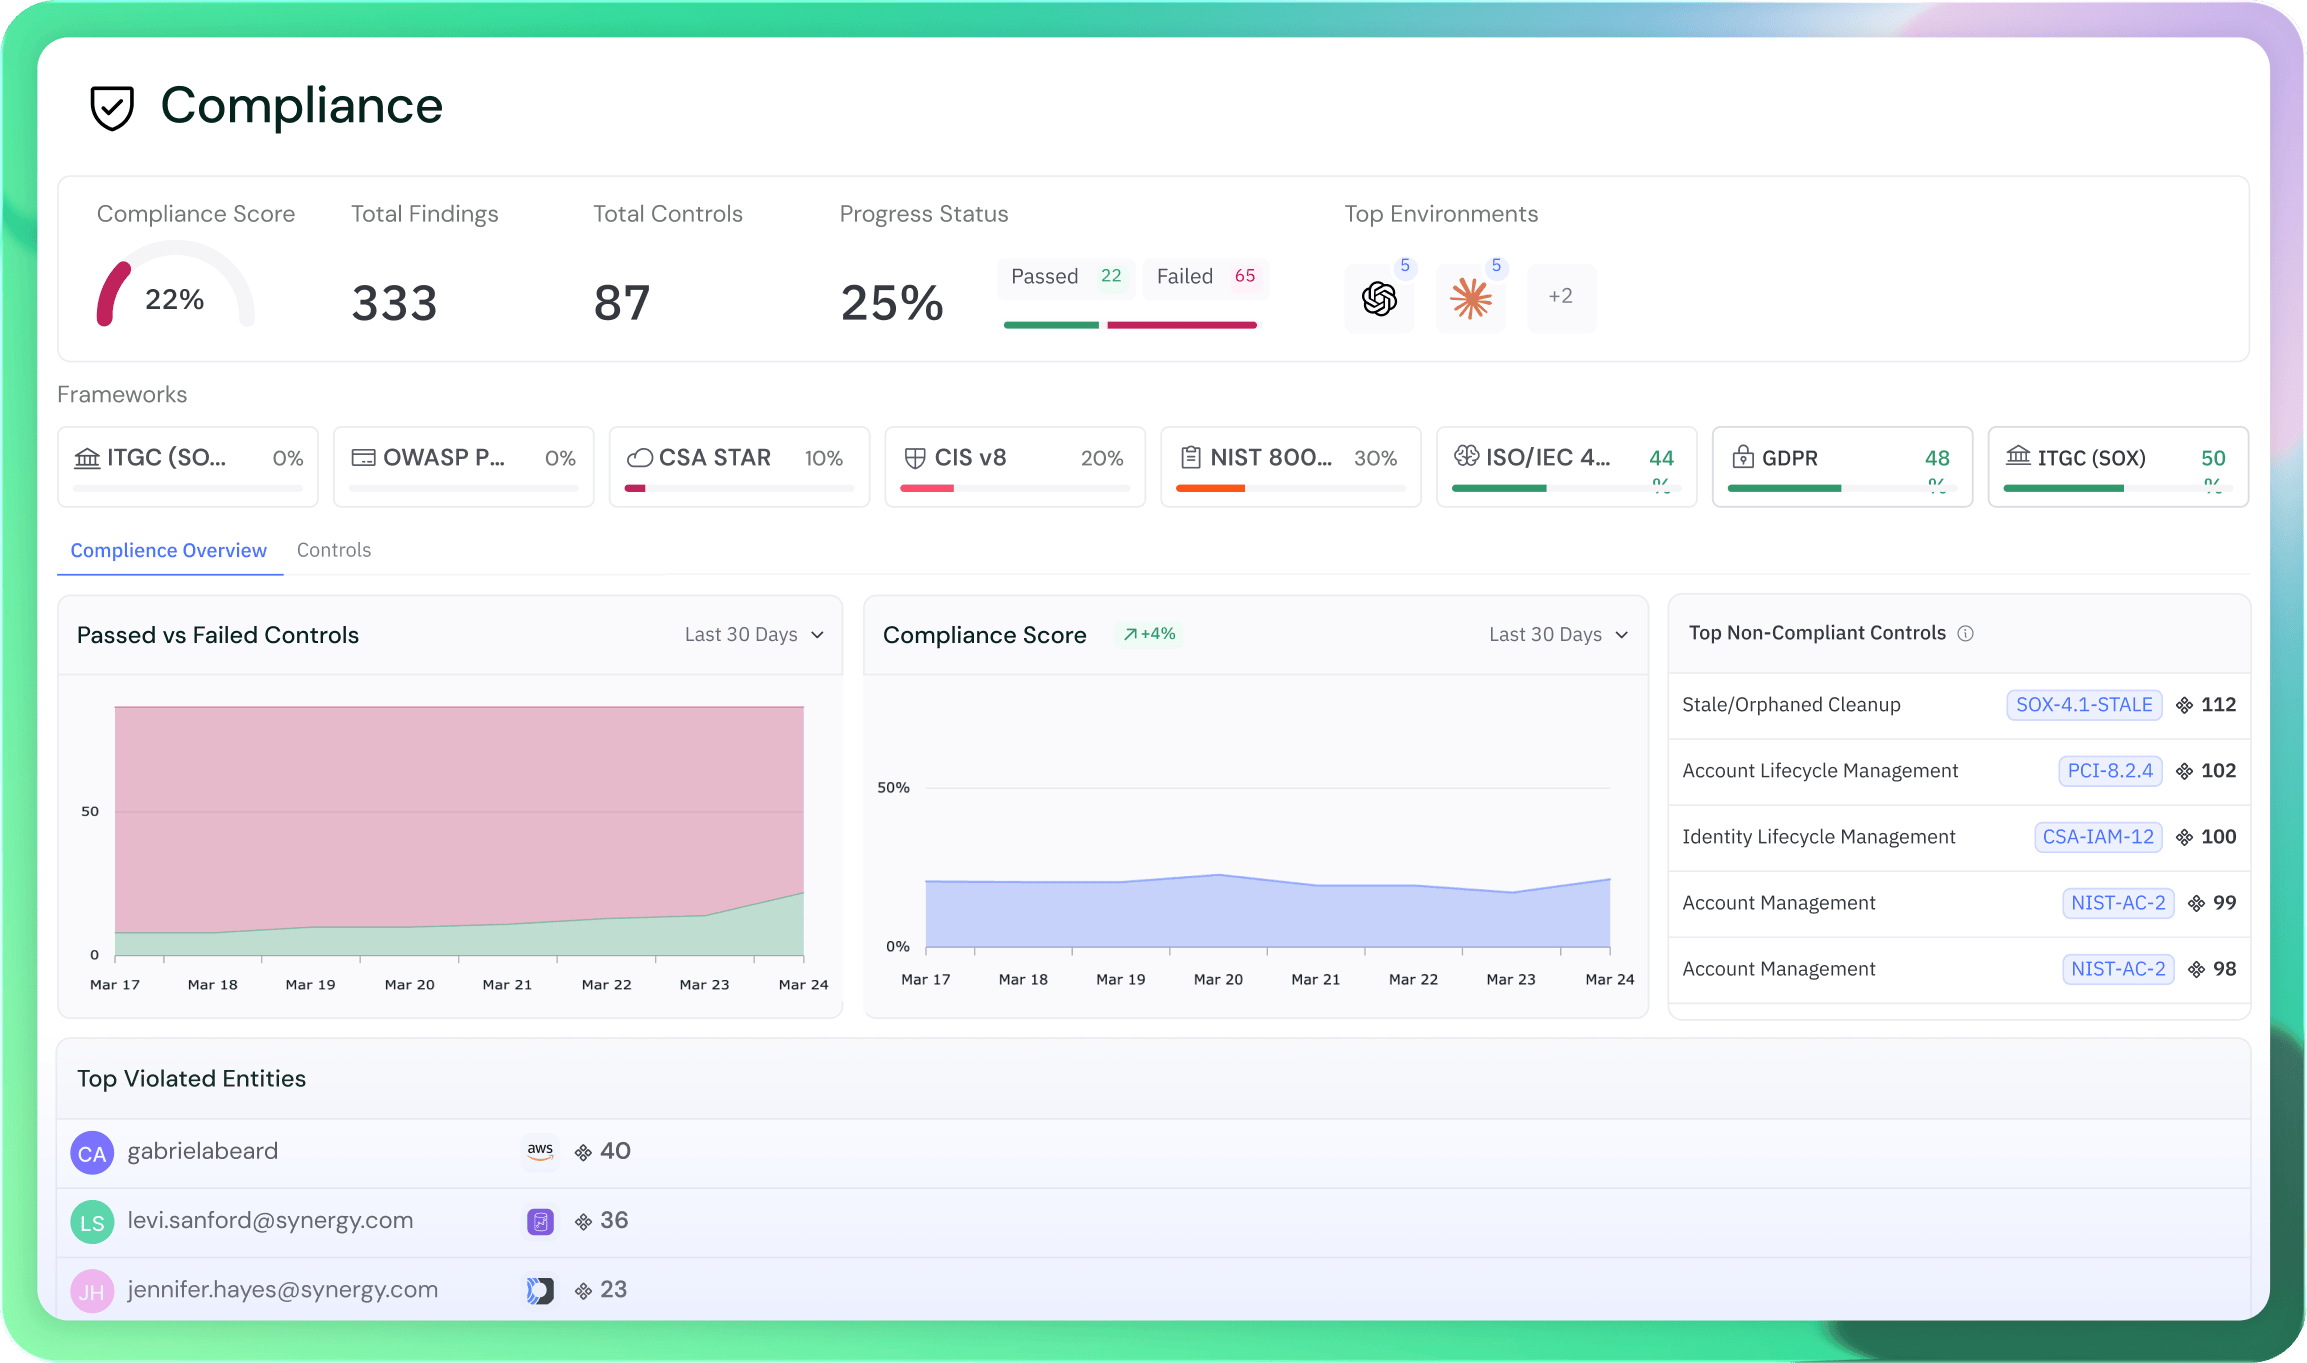This screenshot has width=2307, height=1363.
Task: Click the green passed progress bar segment
Action: click(1051, 325)
